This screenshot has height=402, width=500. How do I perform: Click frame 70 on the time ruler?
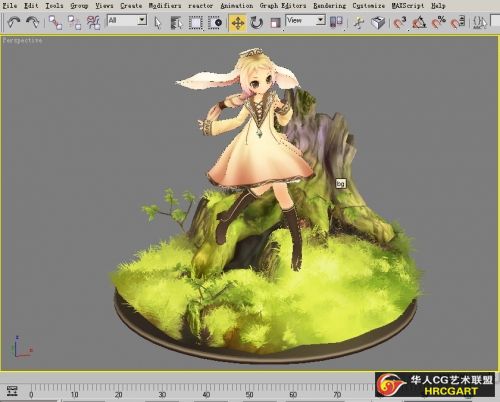pyautogui.click(x=337, y=395)
